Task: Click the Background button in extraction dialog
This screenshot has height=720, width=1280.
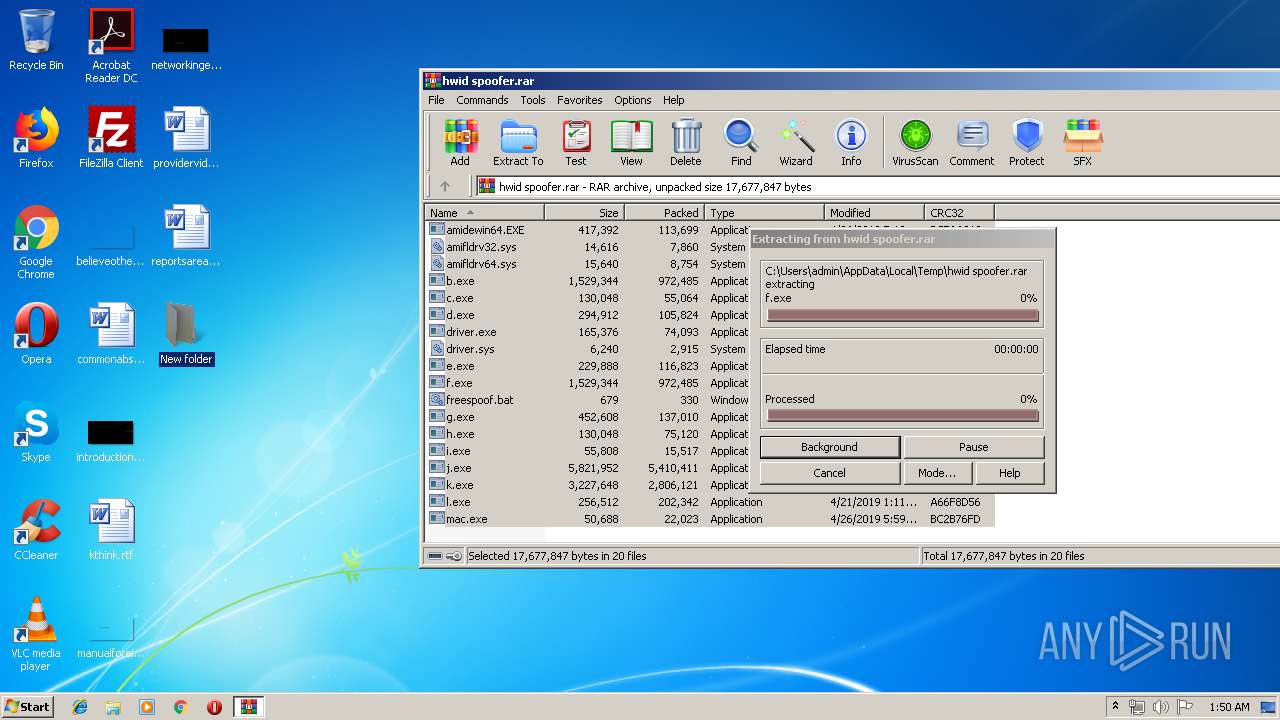Action: click(829, 447)
